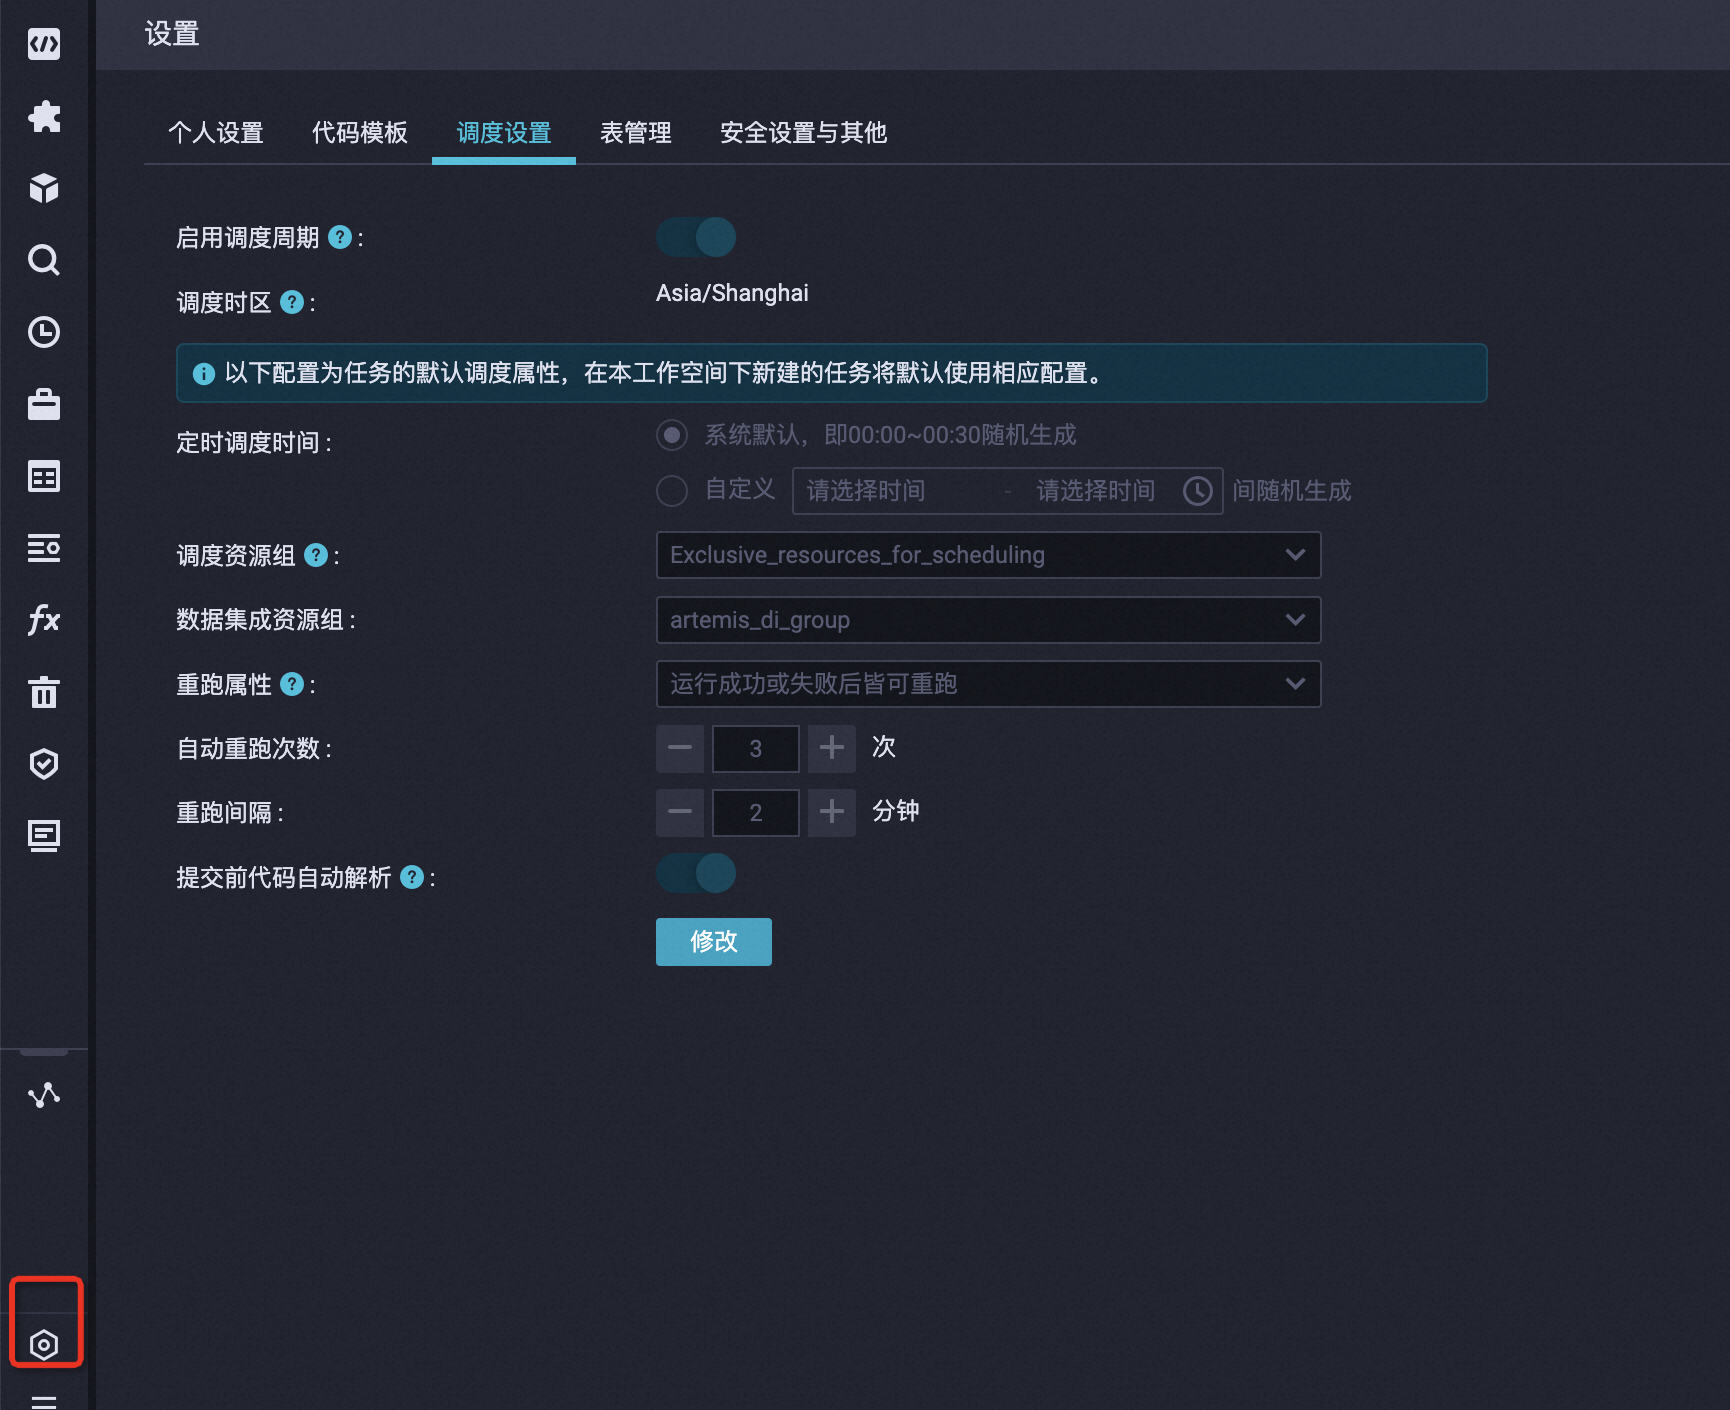The image size is (1730, 1410).
Task: Select the 系统默认 radio option
Action: click(x=672, y=435)
